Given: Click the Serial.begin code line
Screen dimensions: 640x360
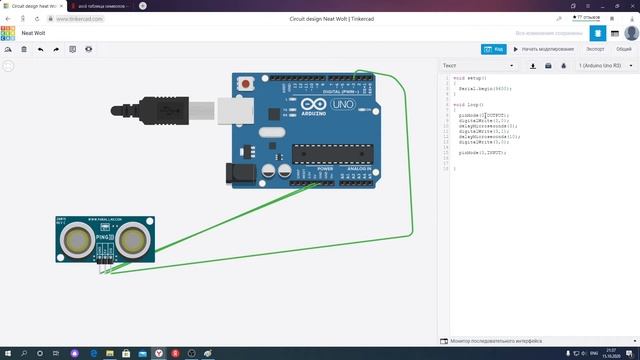Looking at the screenshot, I should click(485, 89).
